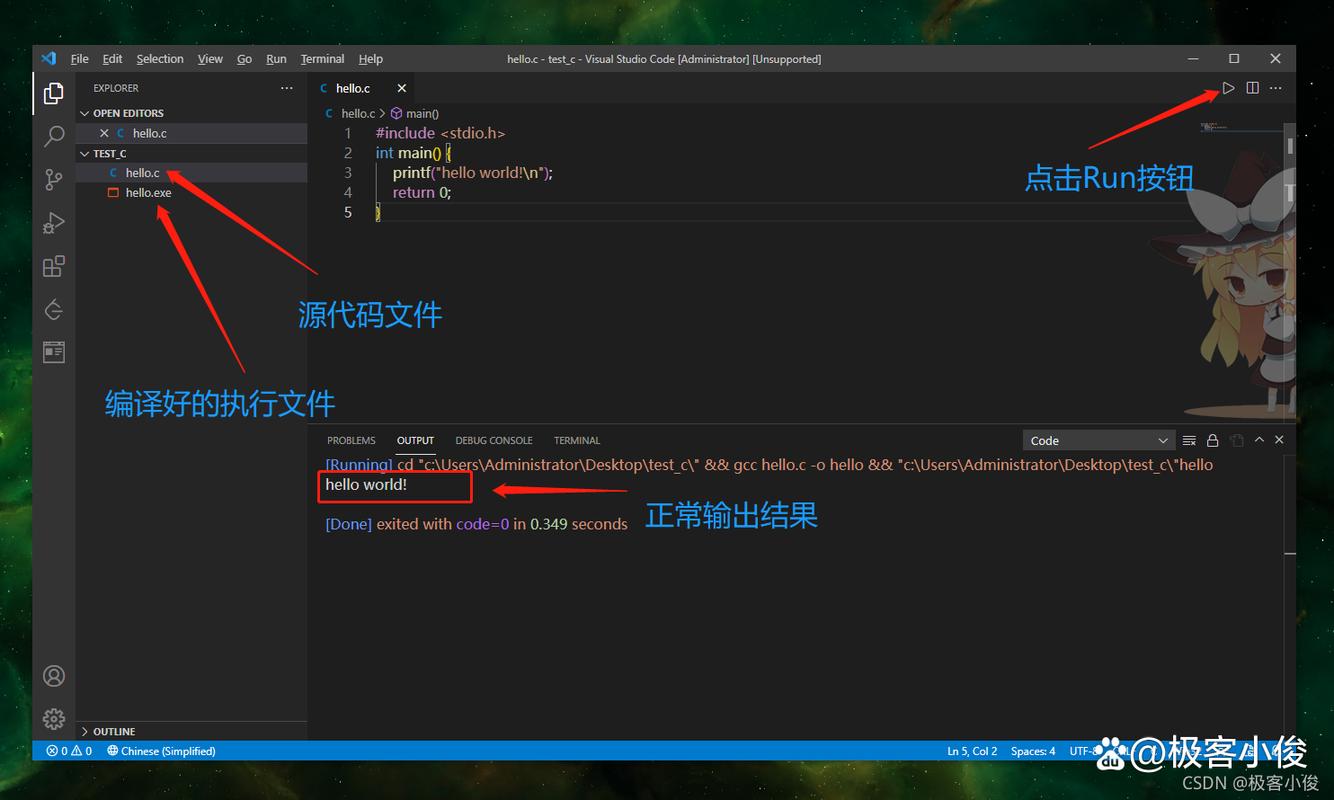
Task: Open the Search view in the Activity Bar
Action: tap(53, 135)
